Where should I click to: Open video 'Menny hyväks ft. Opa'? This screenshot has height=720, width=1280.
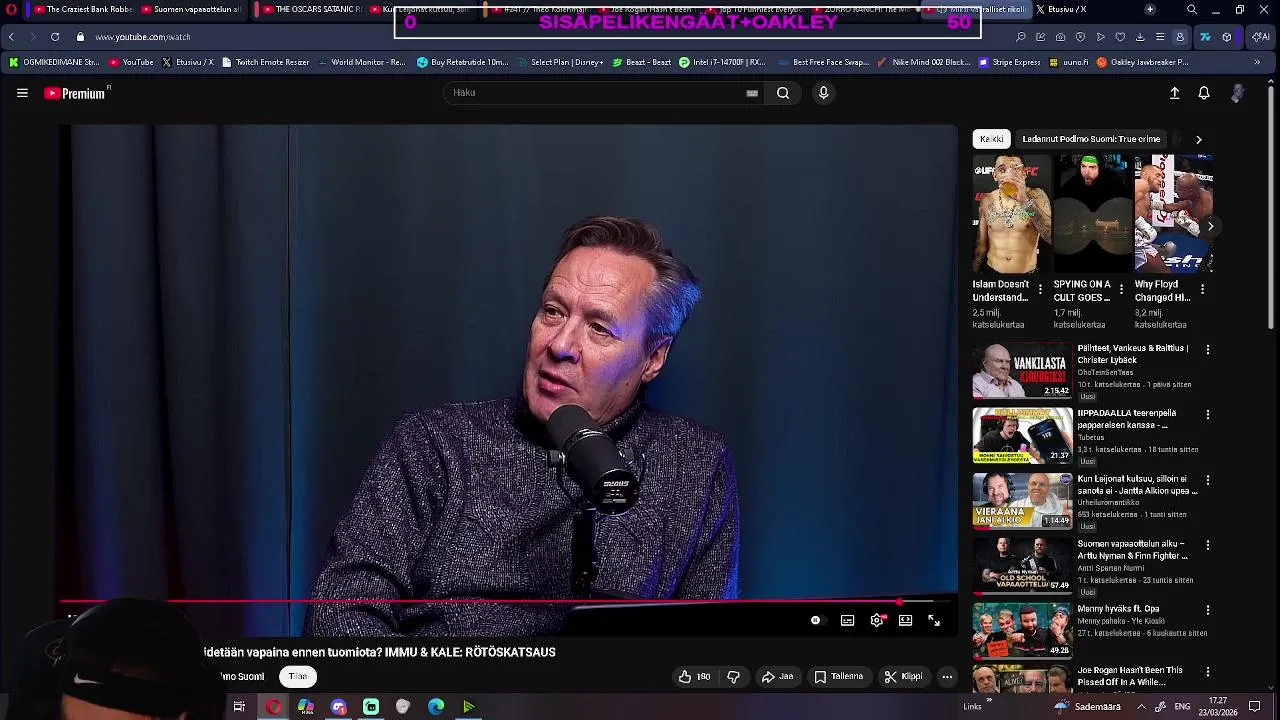tap(1118, 609)
